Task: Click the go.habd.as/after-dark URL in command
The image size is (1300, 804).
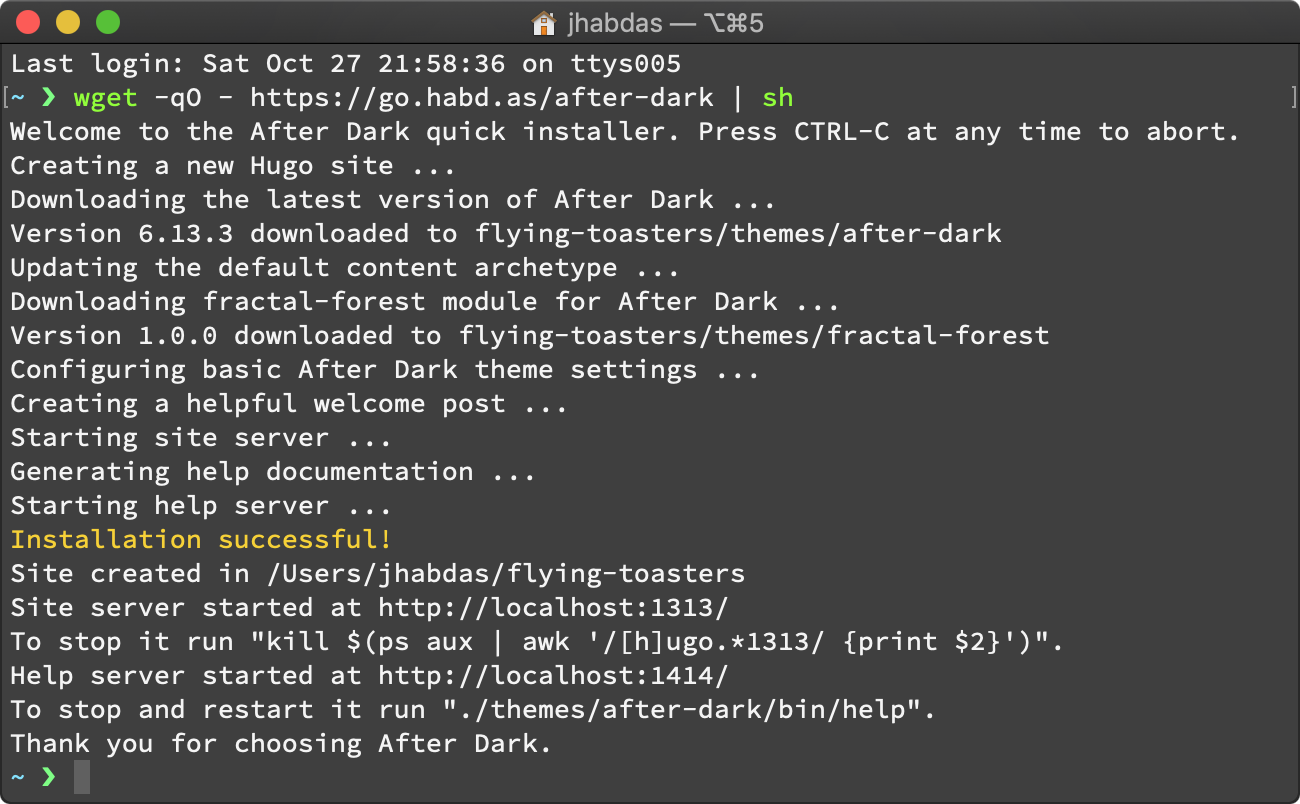Action: pos(482,98)
